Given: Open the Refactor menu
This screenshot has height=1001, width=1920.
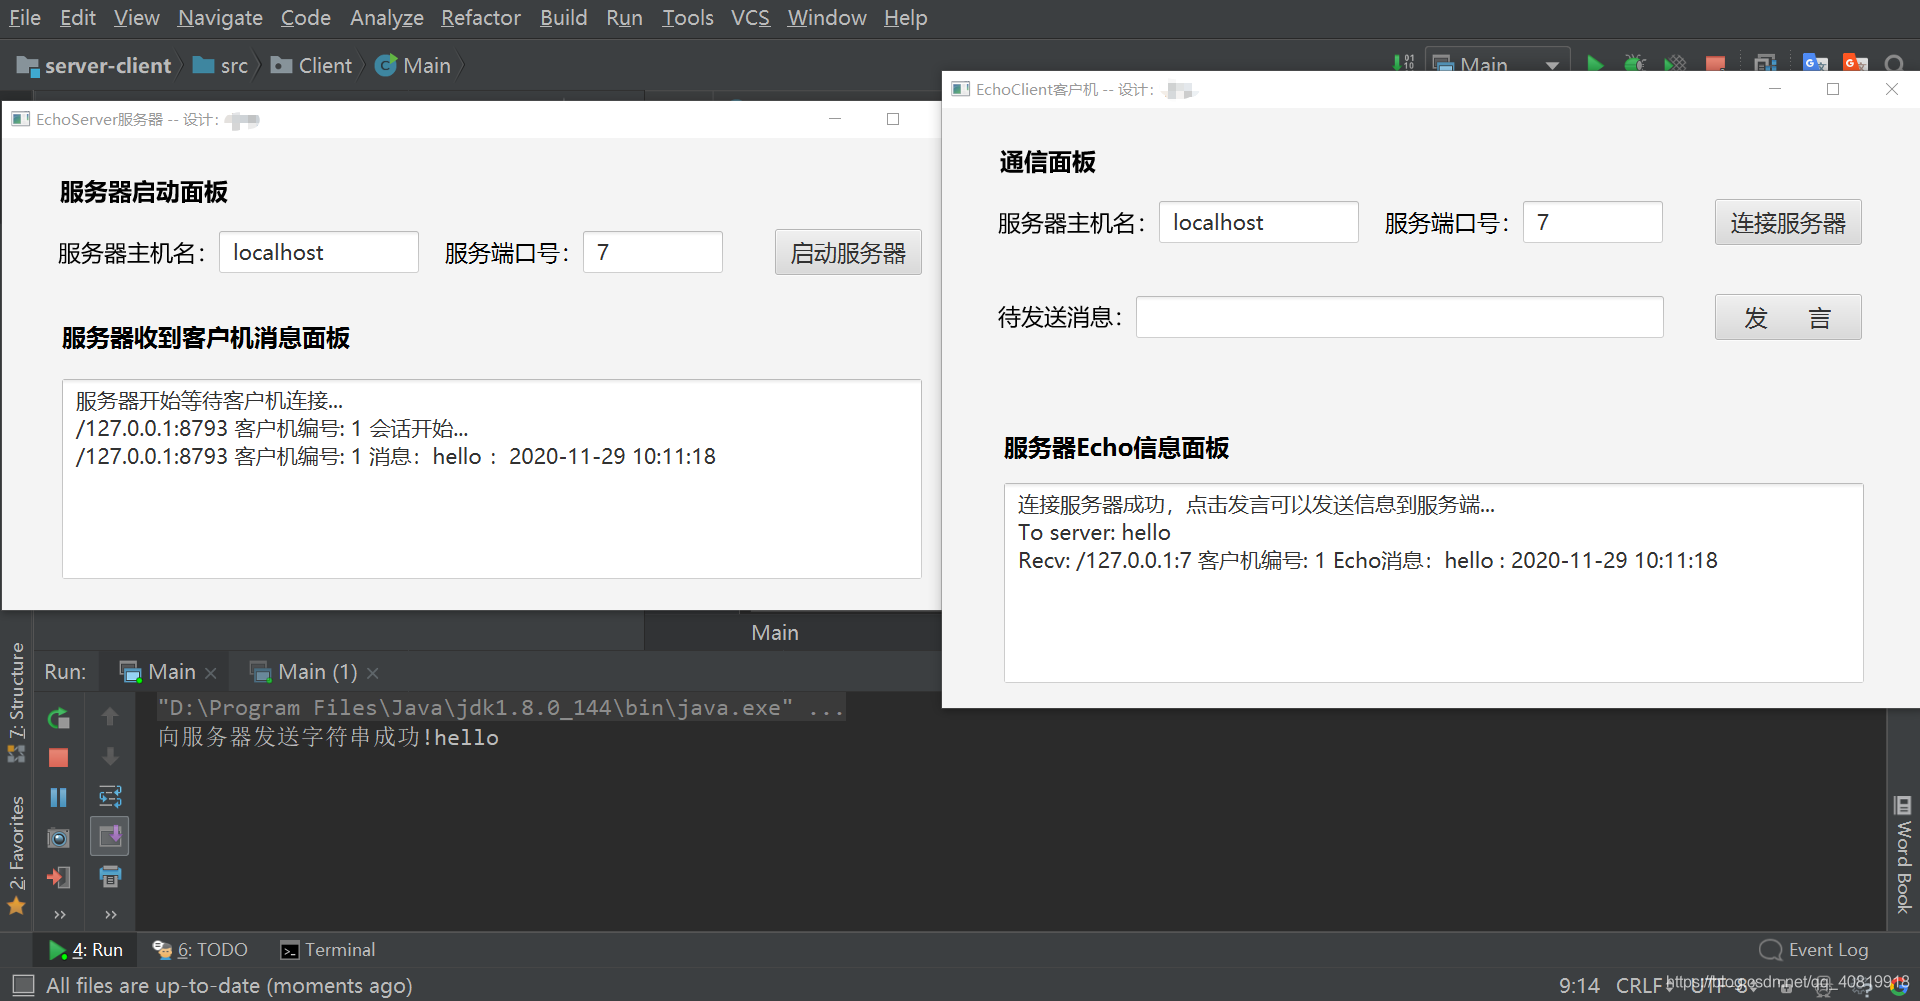Looking at the screenshot, I should pyautogui.click(x=481, y=18).
